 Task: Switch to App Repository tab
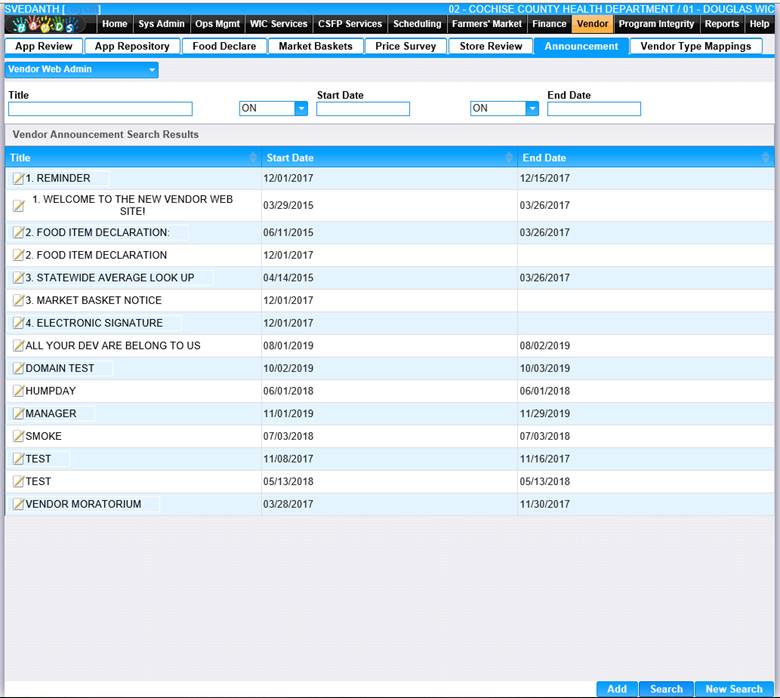[x=132, y=46]
